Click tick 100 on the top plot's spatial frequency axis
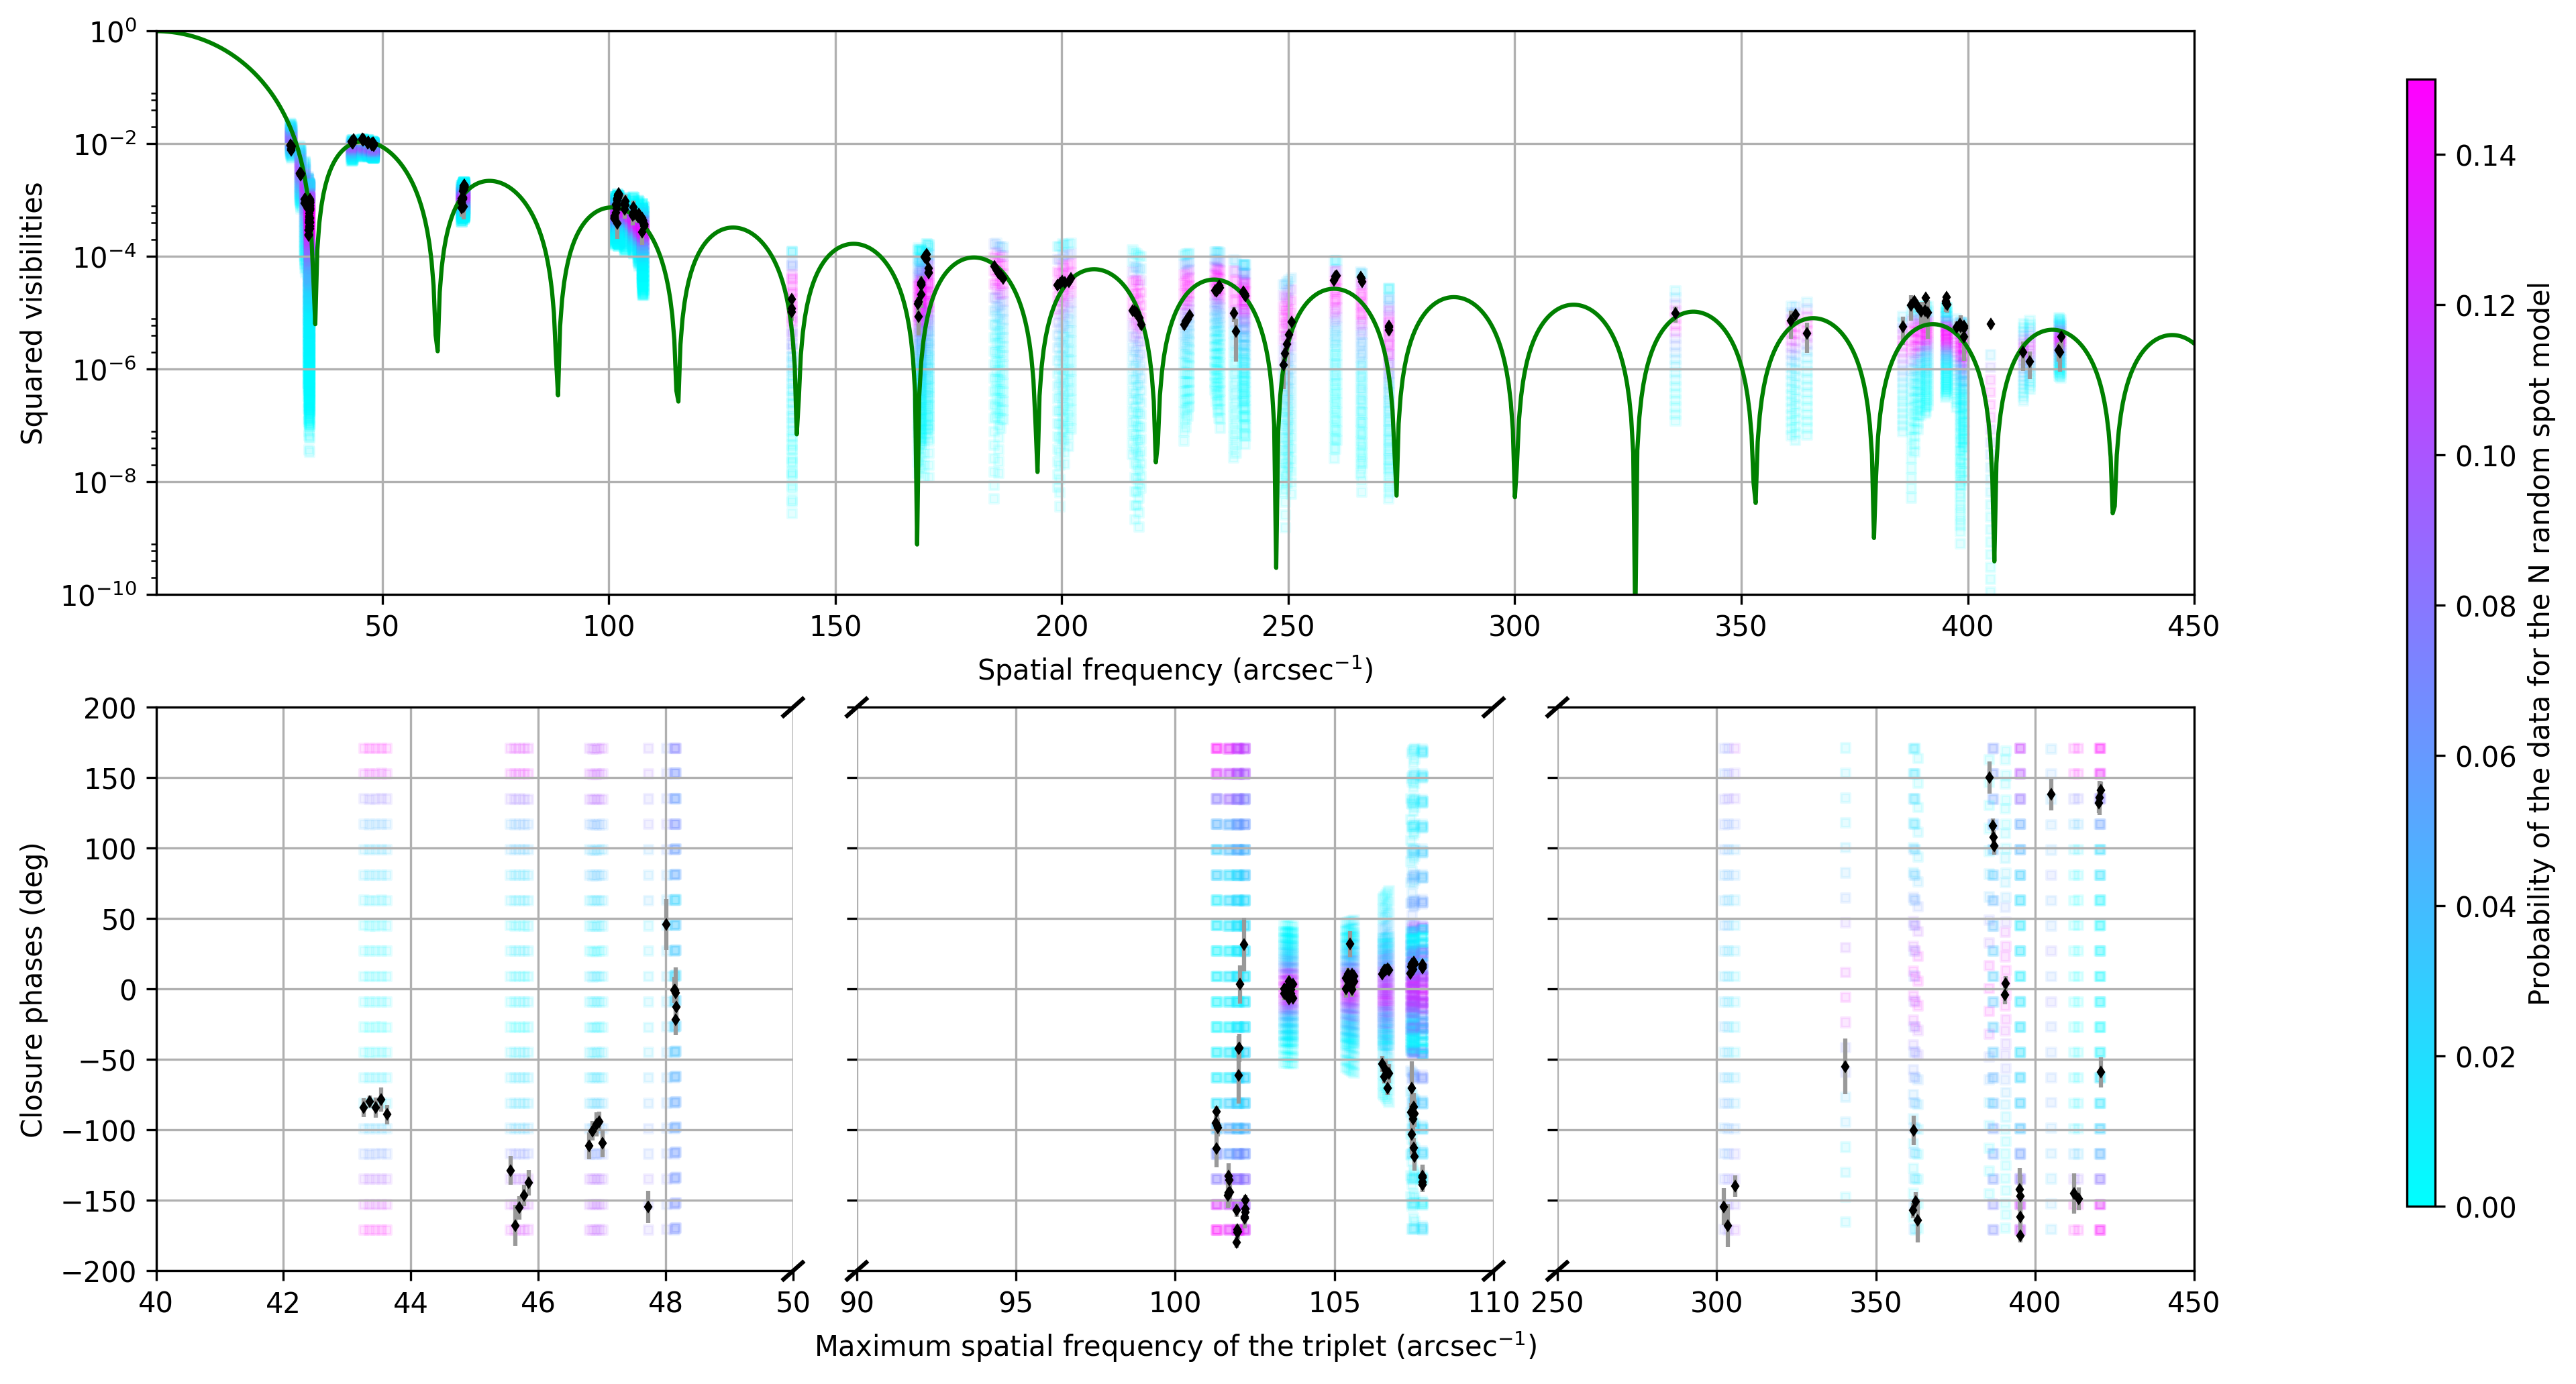This screenshot has height=1384, width=2576. (608, 627)
